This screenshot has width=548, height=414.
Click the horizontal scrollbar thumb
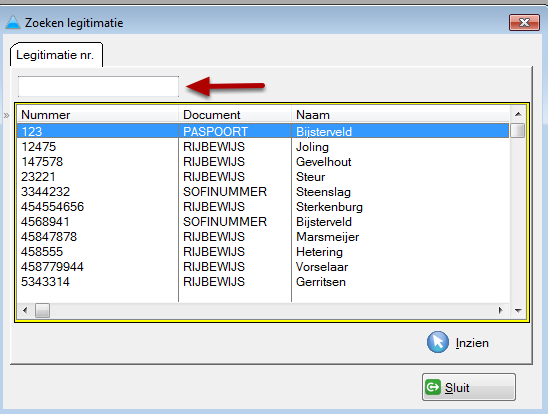pos(42,310)
